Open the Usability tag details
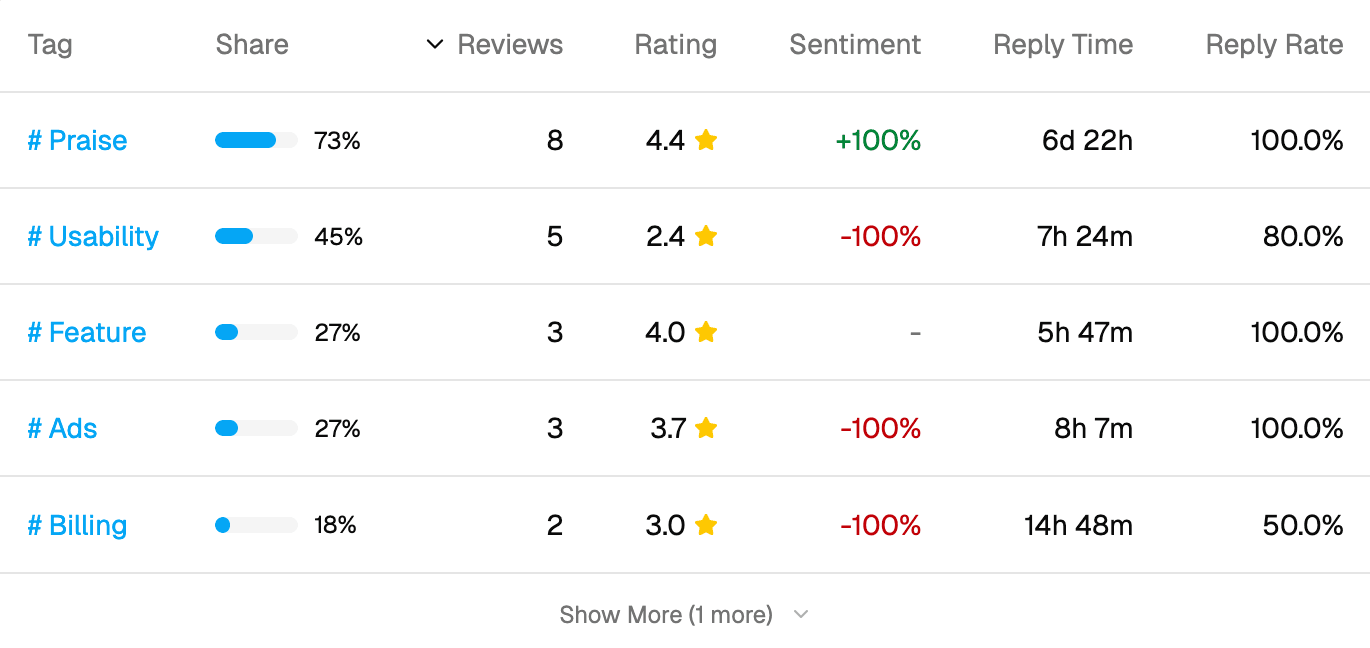Viewport: 1370px width, 648px height. (92, 236)
